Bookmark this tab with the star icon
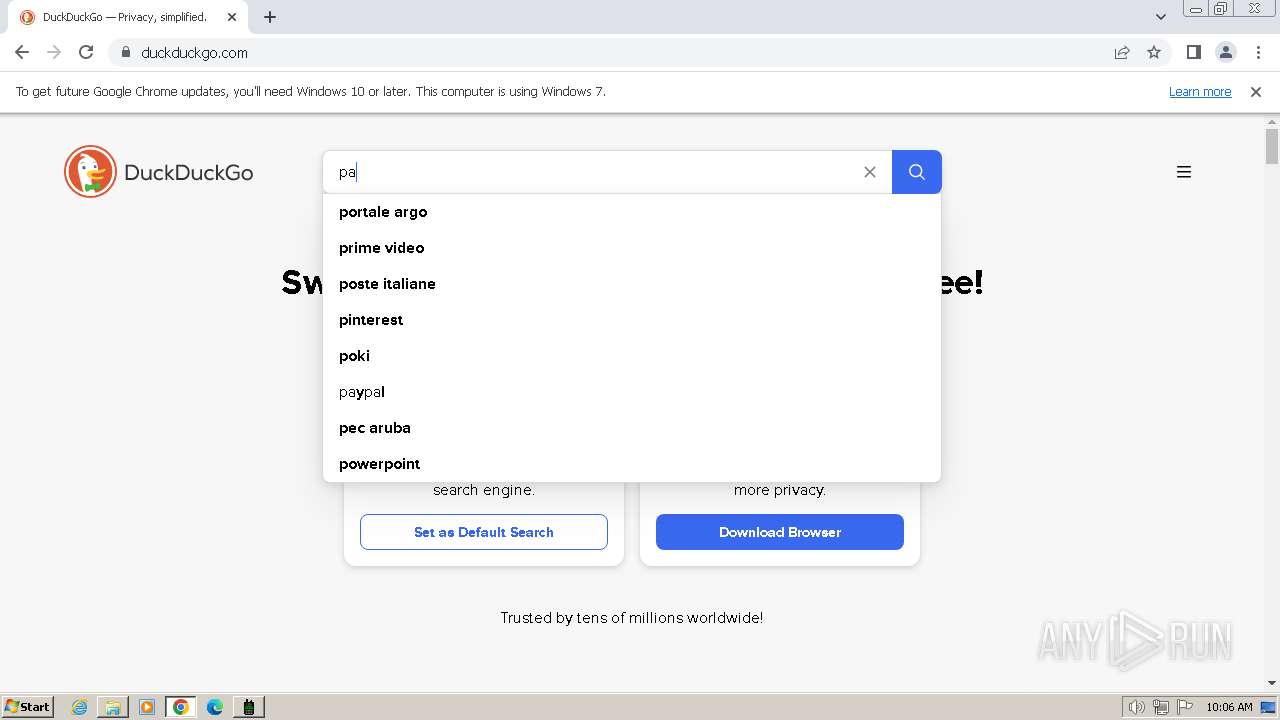This screenshot has width=1280, height=720. 1154,53
